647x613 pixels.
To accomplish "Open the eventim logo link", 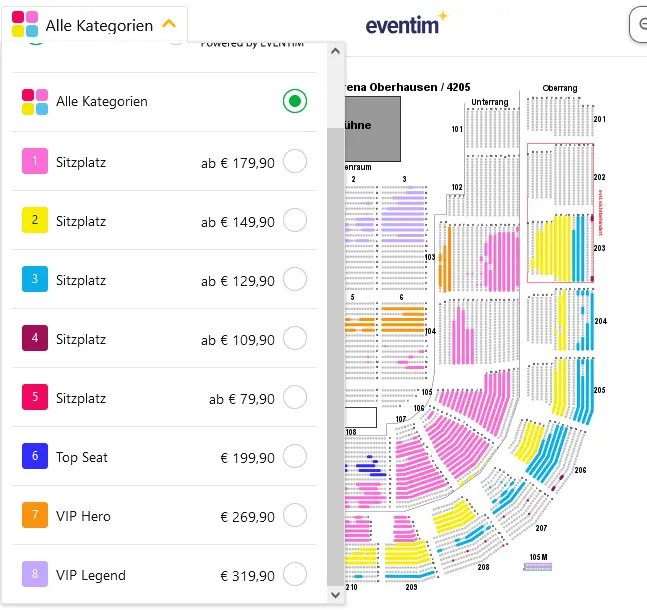I will pos(406,24).
